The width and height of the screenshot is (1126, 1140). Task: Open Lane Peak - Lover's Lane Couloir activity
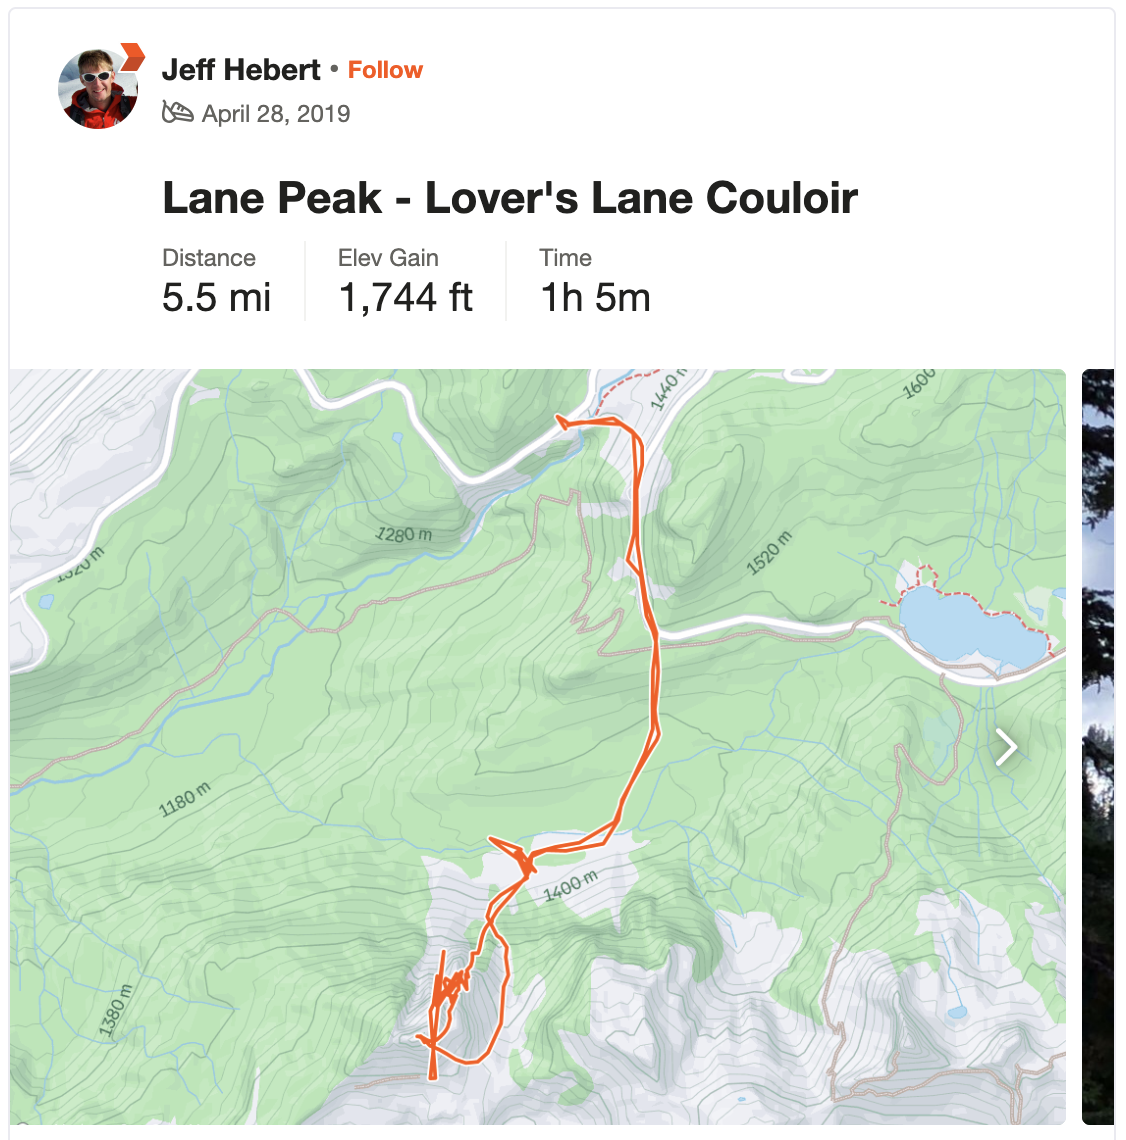[x=510, y=198]
